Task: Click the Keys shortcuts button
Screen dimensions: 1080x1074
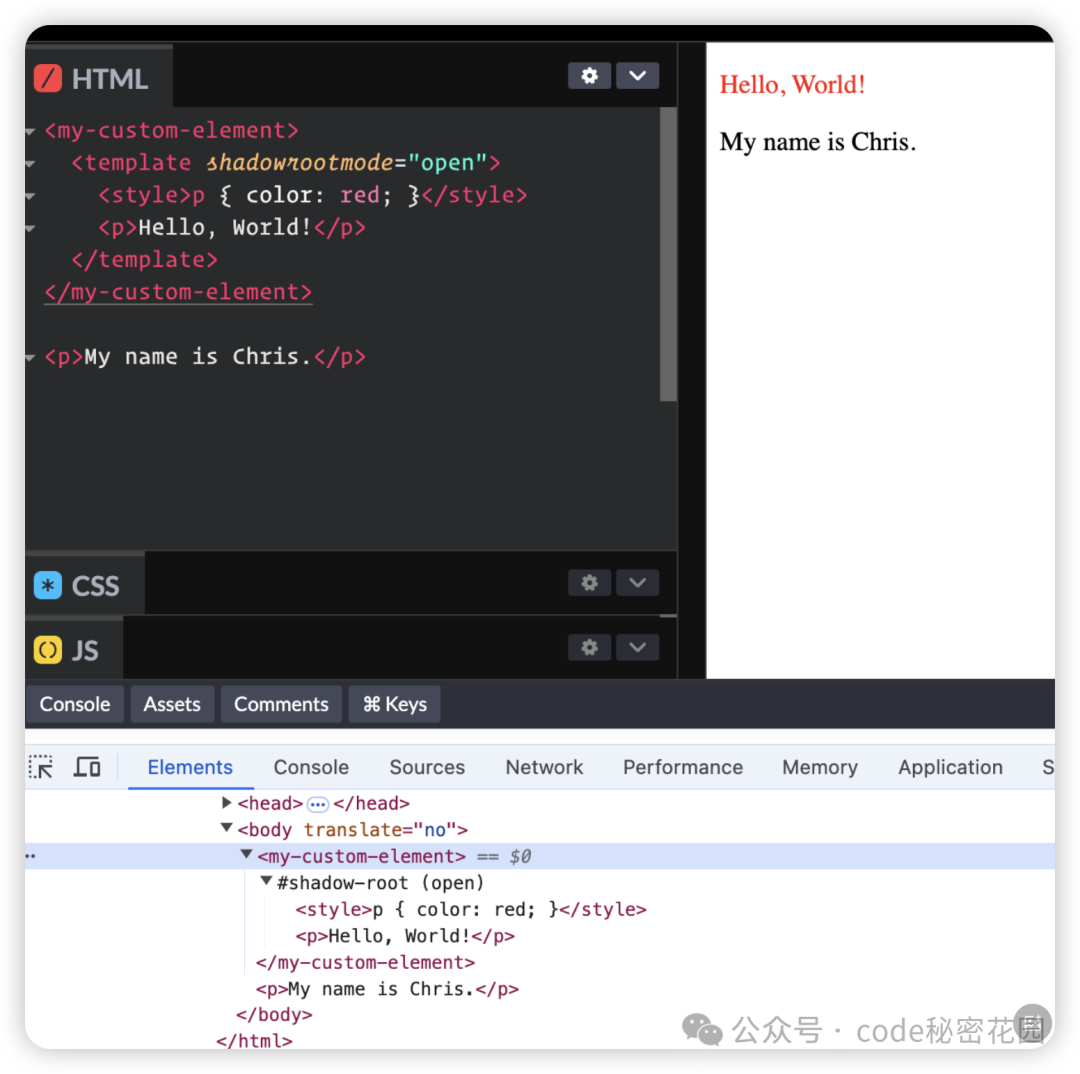Action: pyautogui.click(x=394, y=704)
